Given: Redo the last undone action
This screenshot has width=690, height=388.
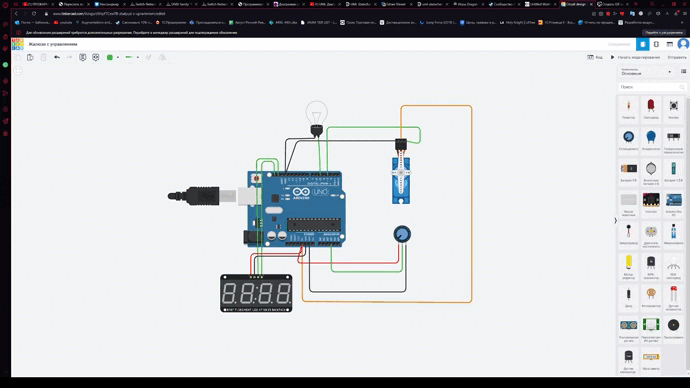Looking at the screenshot, I should (x=69, y=57).
